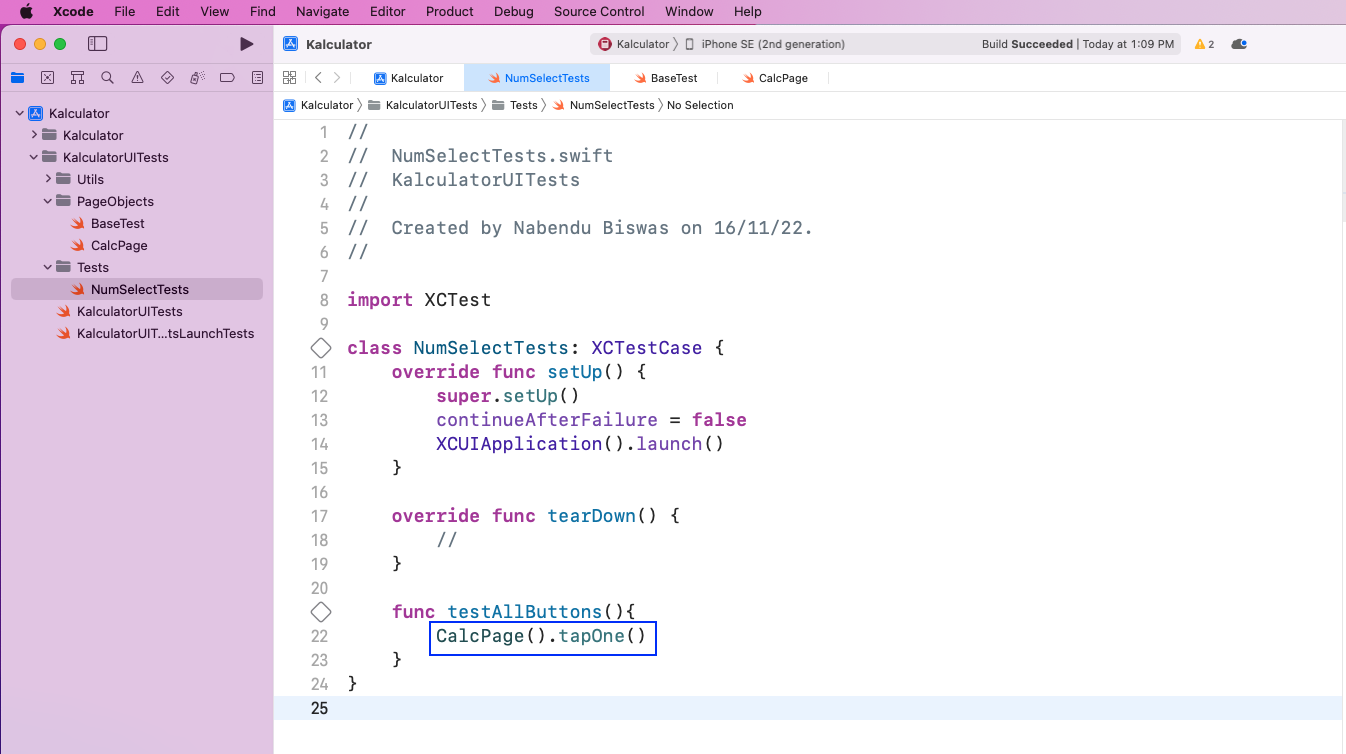Open the related items grid menu
1346x754 pixels.
click(289, 78)
